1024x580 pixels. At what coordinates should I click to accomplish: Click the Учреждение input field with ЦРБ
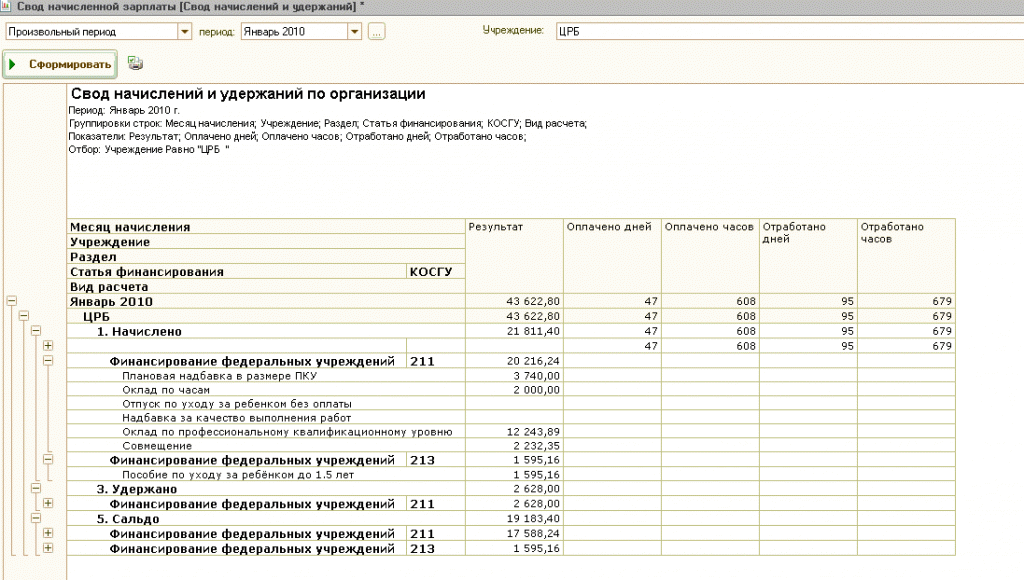click(790, 31)
